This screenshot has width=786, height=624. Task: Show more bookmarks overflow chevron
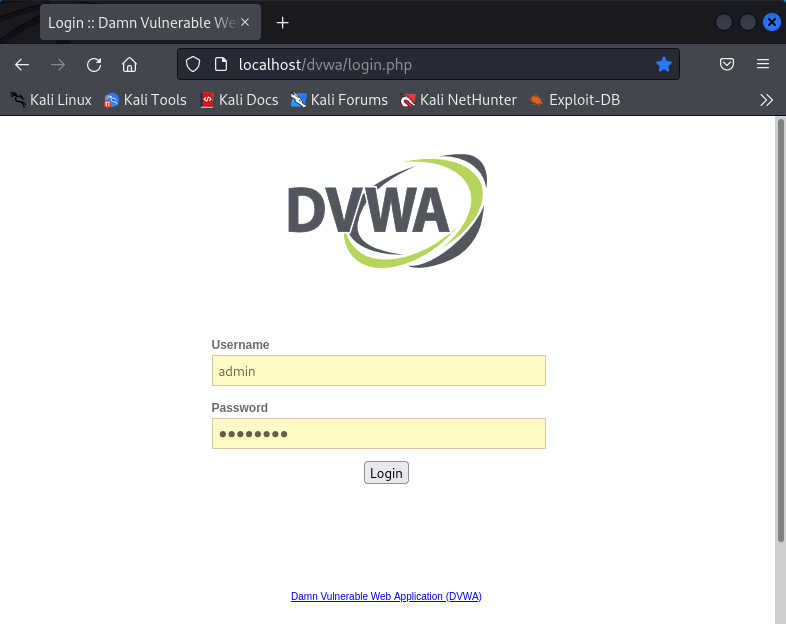(766, 100)
